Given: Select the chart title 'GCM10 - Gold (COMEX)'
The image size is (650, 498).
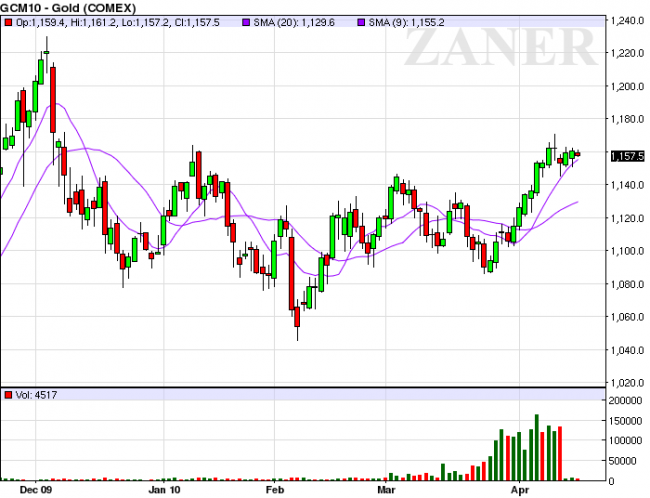Looking at the screenshot, I should (68, 8).
